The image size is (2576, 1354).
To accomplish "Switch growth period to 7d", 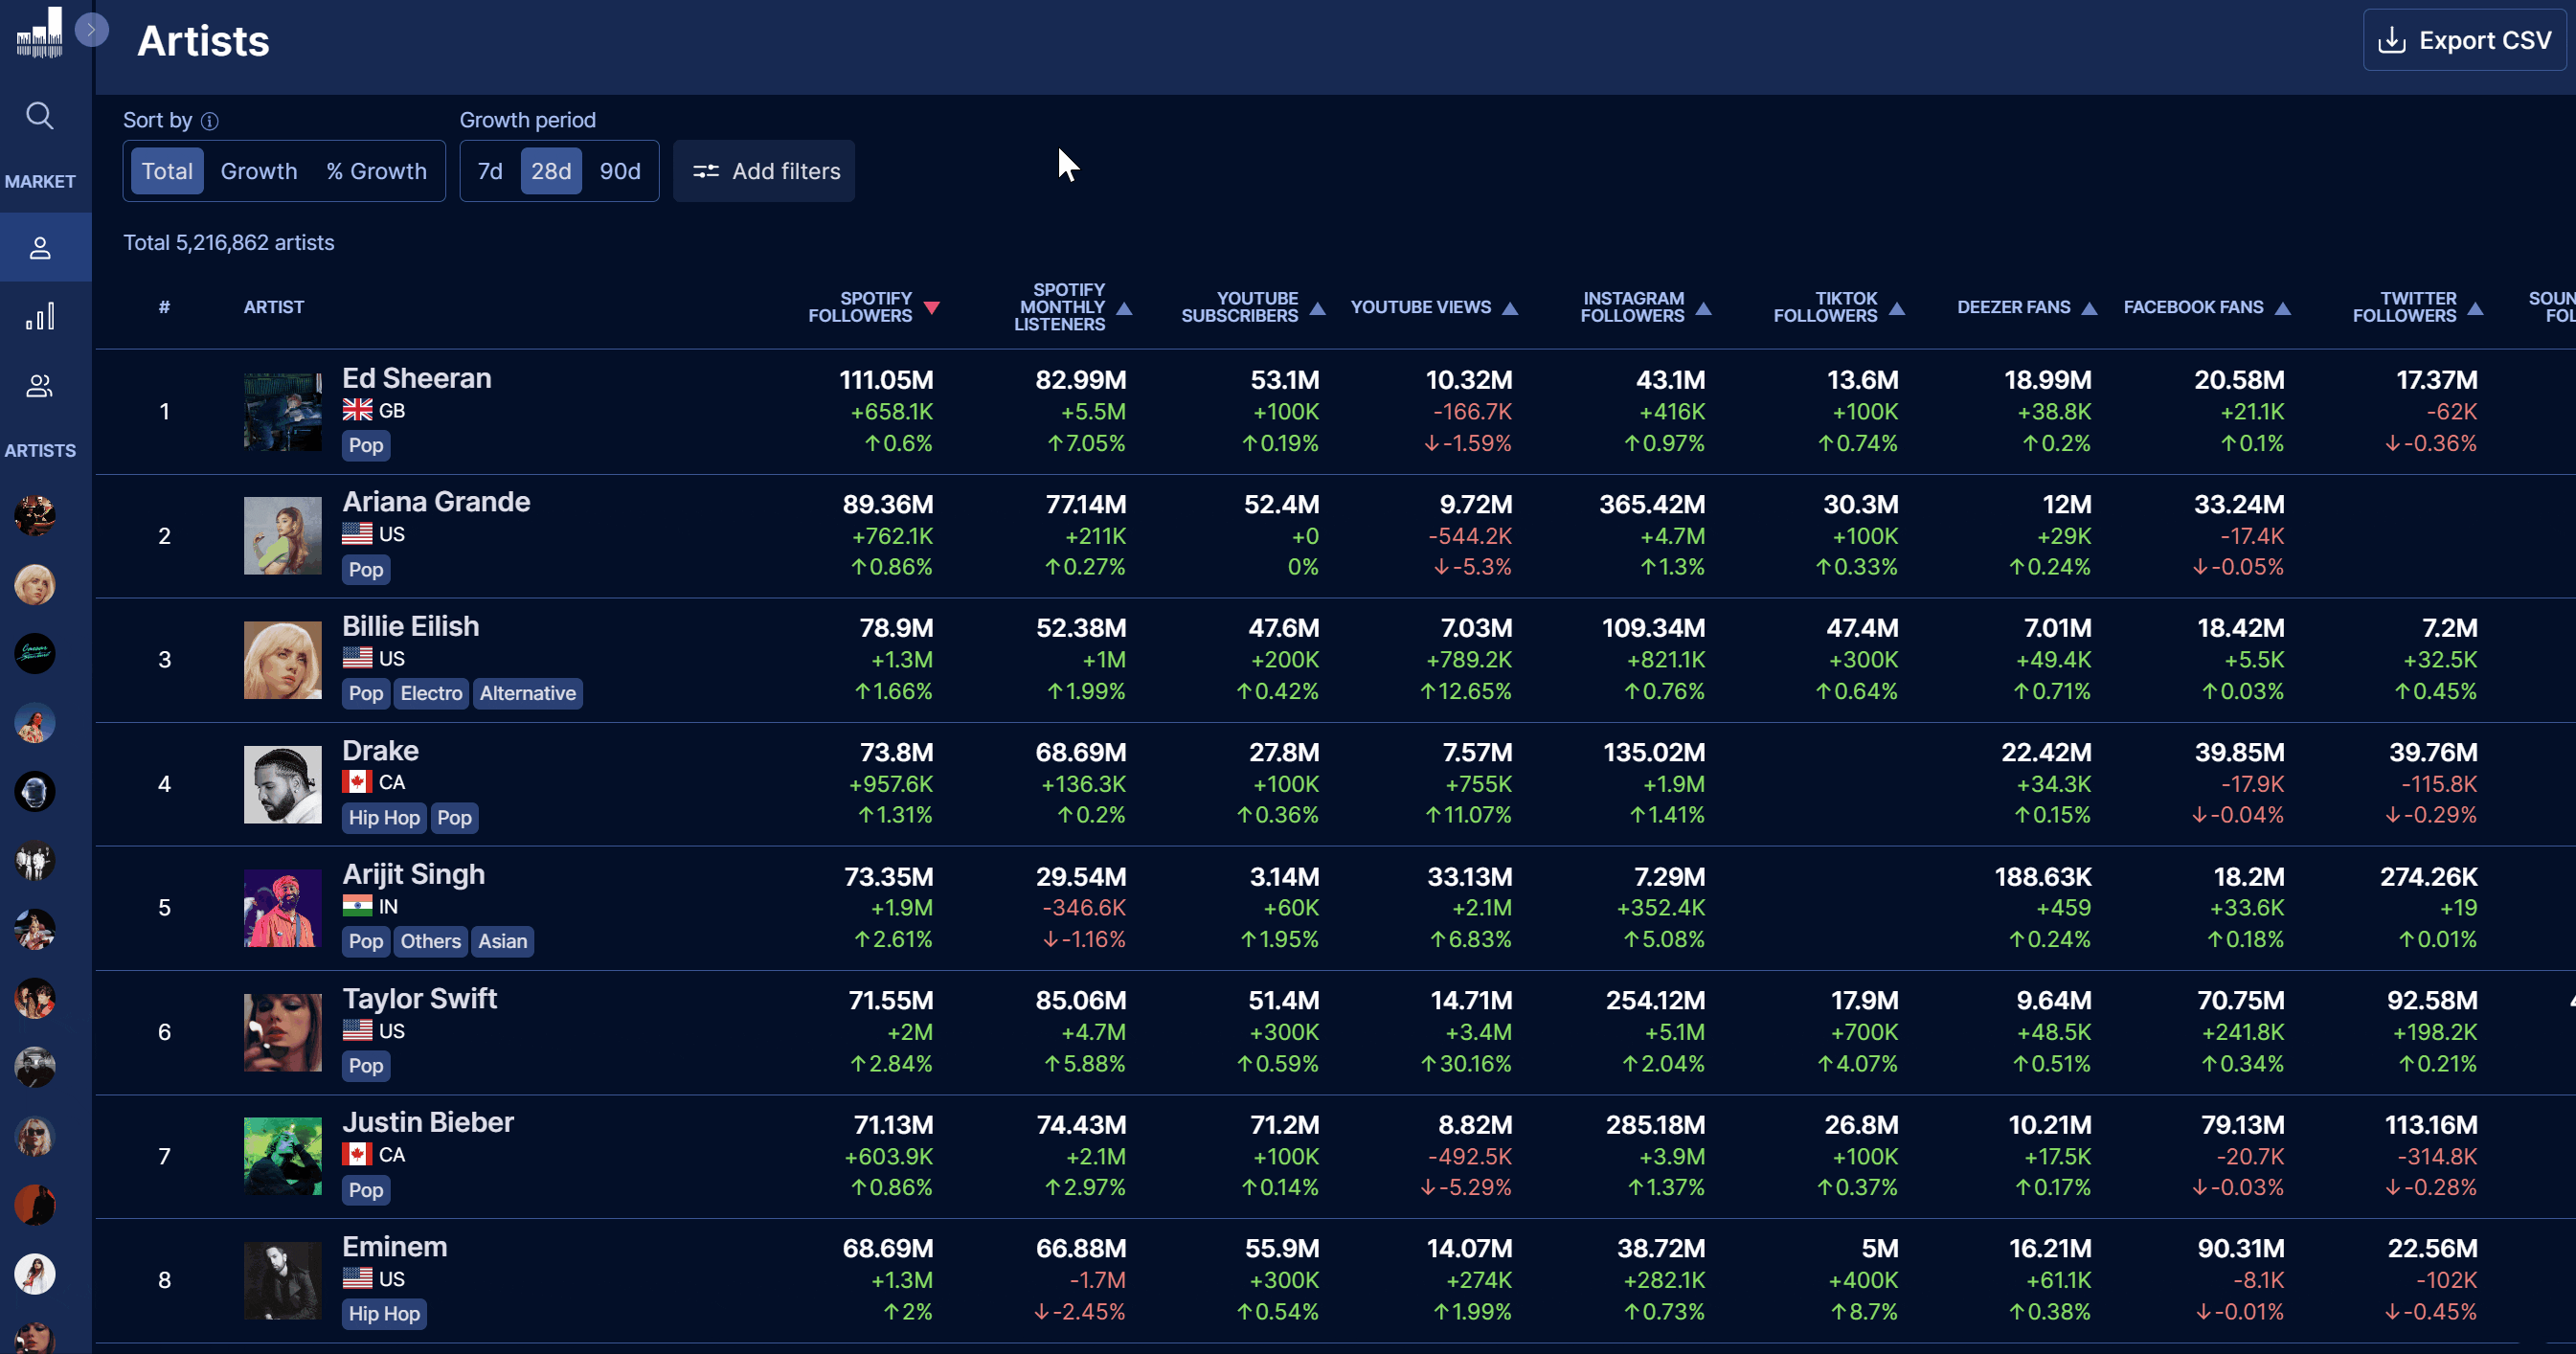I will pyautogui.click(x=490, y=171).
